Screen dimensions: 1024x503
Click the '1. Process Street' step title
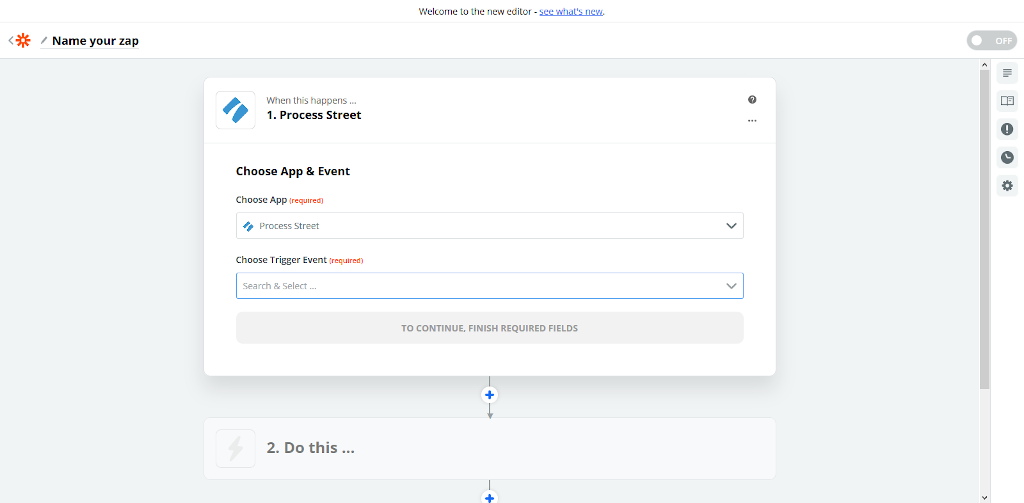(313, 115)
